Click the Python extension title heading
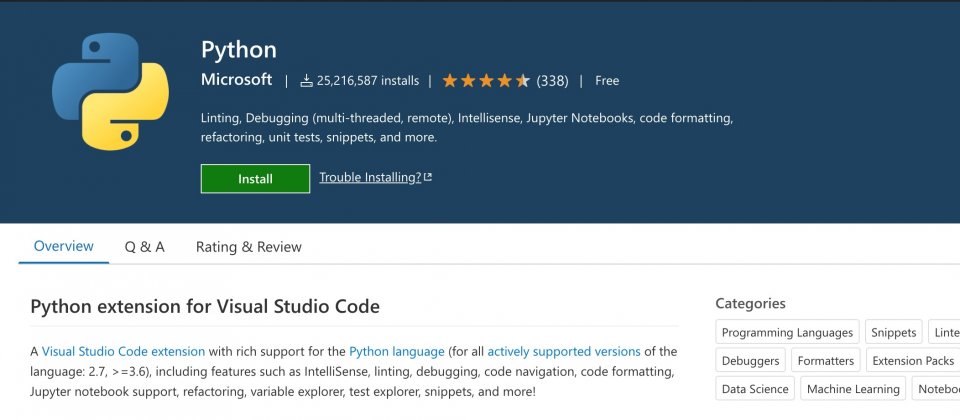The image size is (960, 420). click(x=239, y=50)
